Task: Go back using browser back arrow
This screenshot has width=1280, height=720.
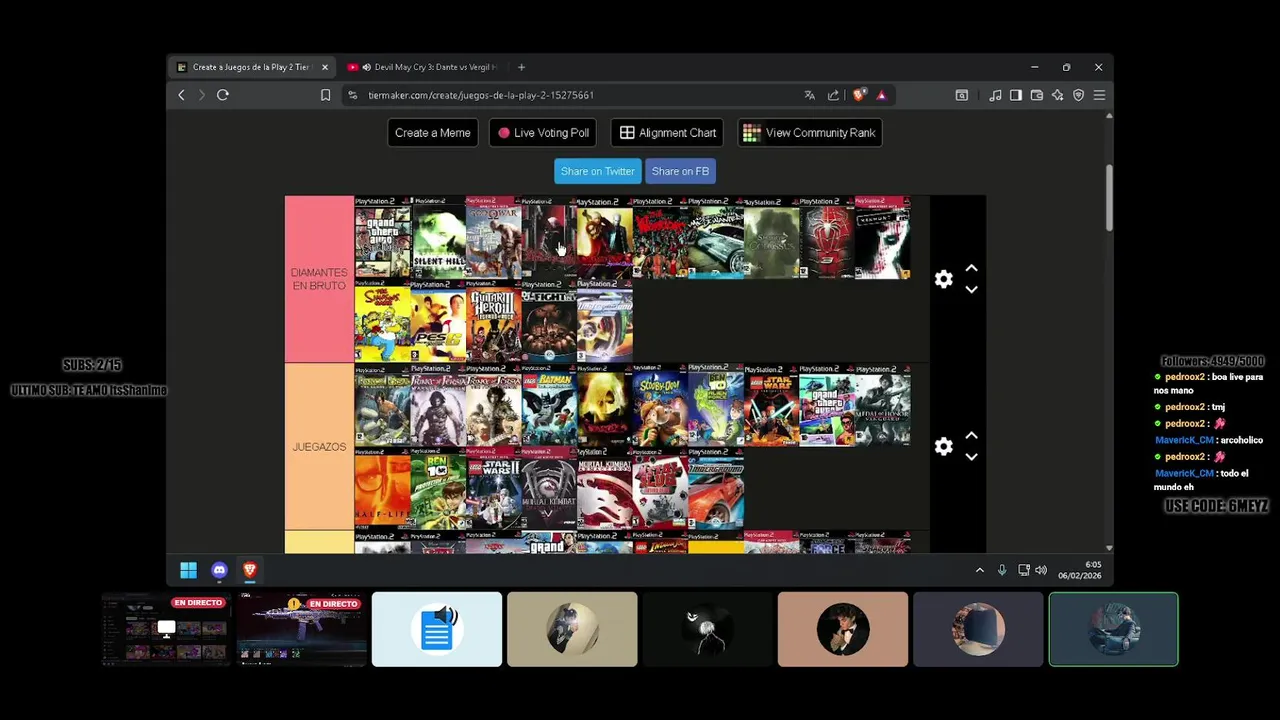Action: (181, 95)
